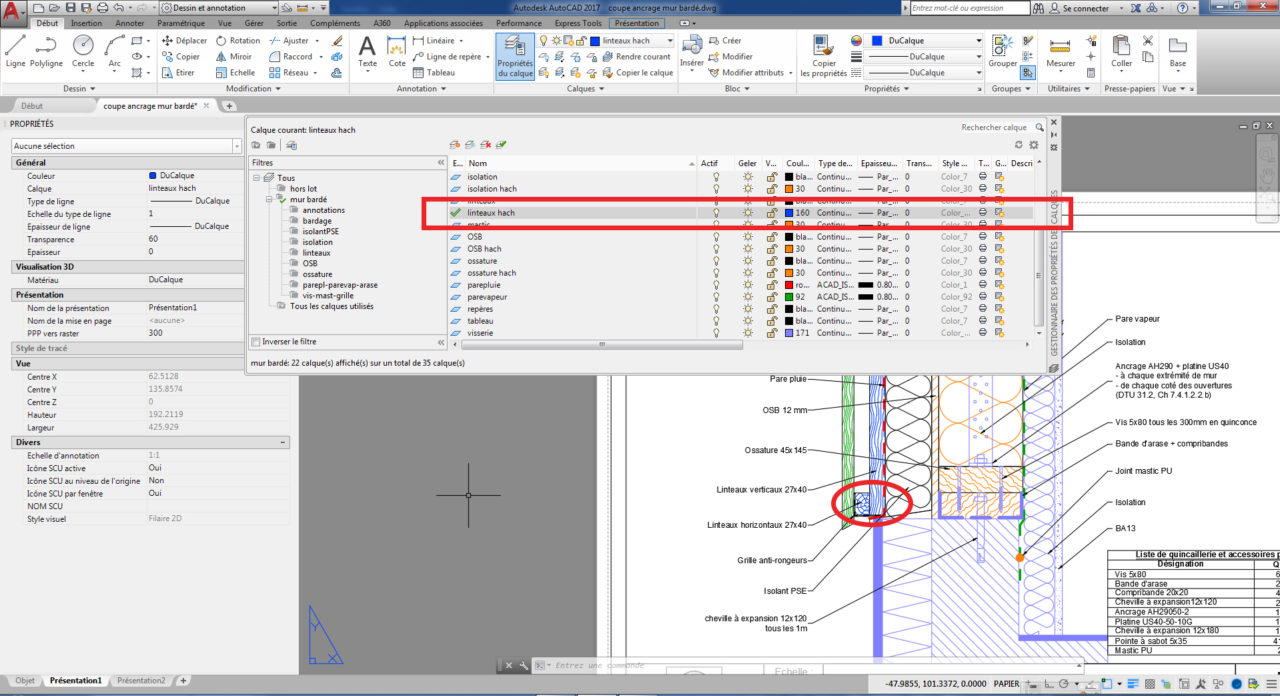Click red color swatch of parepluie layer
1280x696 pixels.
[790, 285]
